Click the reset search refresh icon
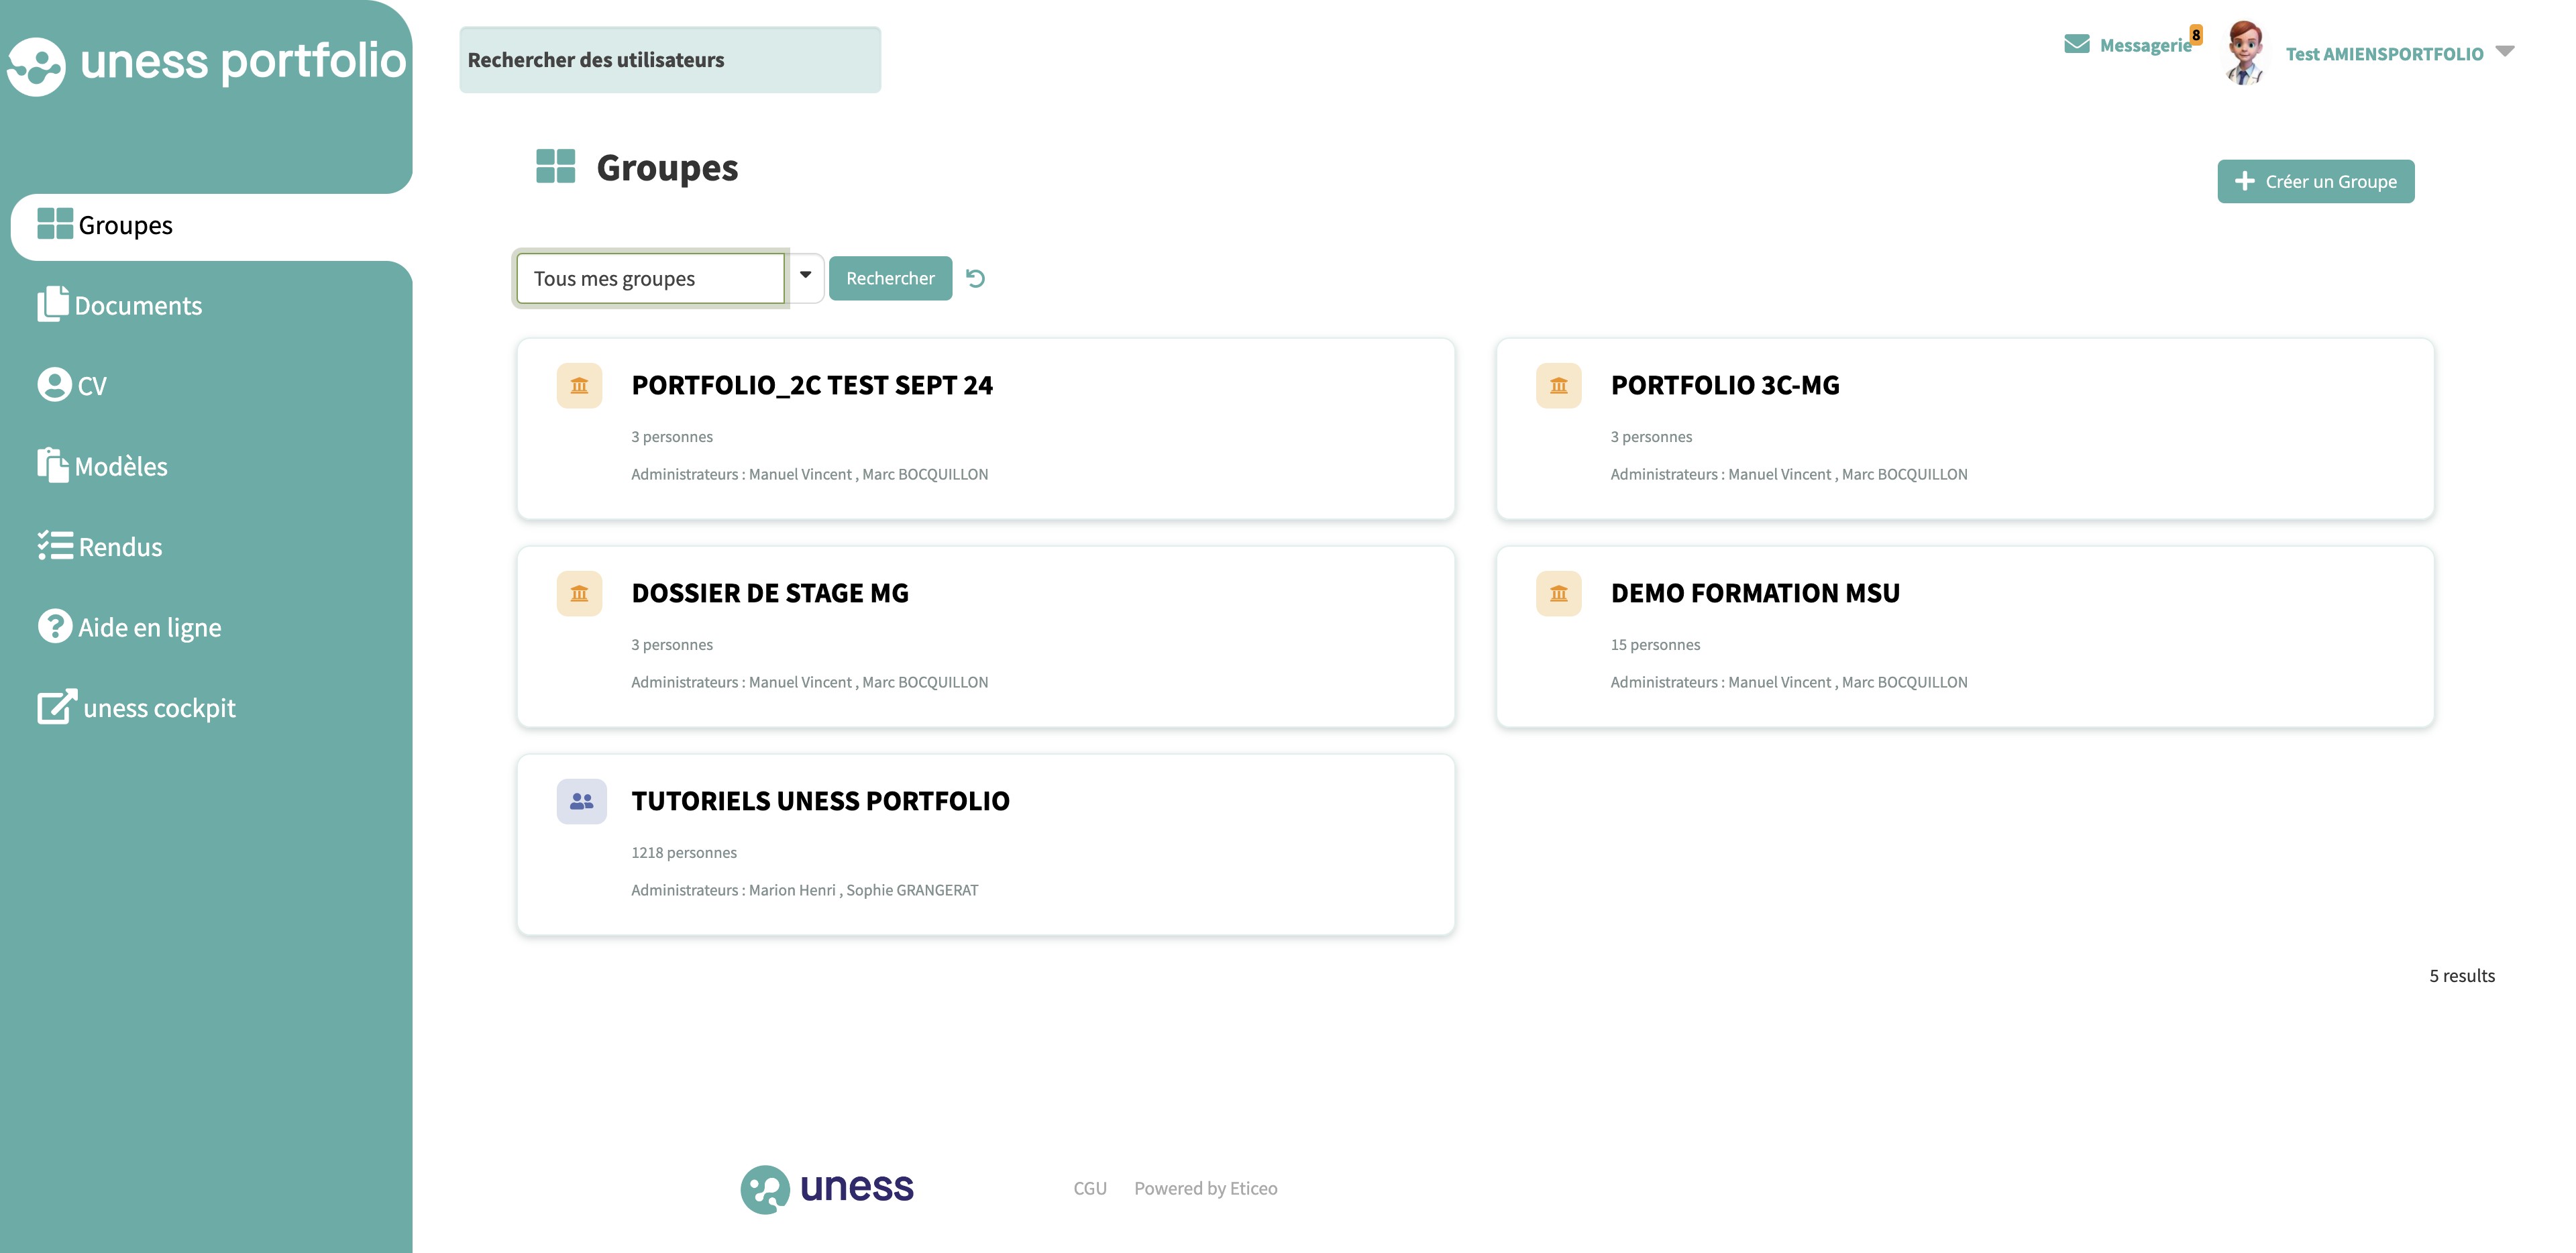The height and width of the screenshot is (1253, 2576). click(x=976, y=278)
